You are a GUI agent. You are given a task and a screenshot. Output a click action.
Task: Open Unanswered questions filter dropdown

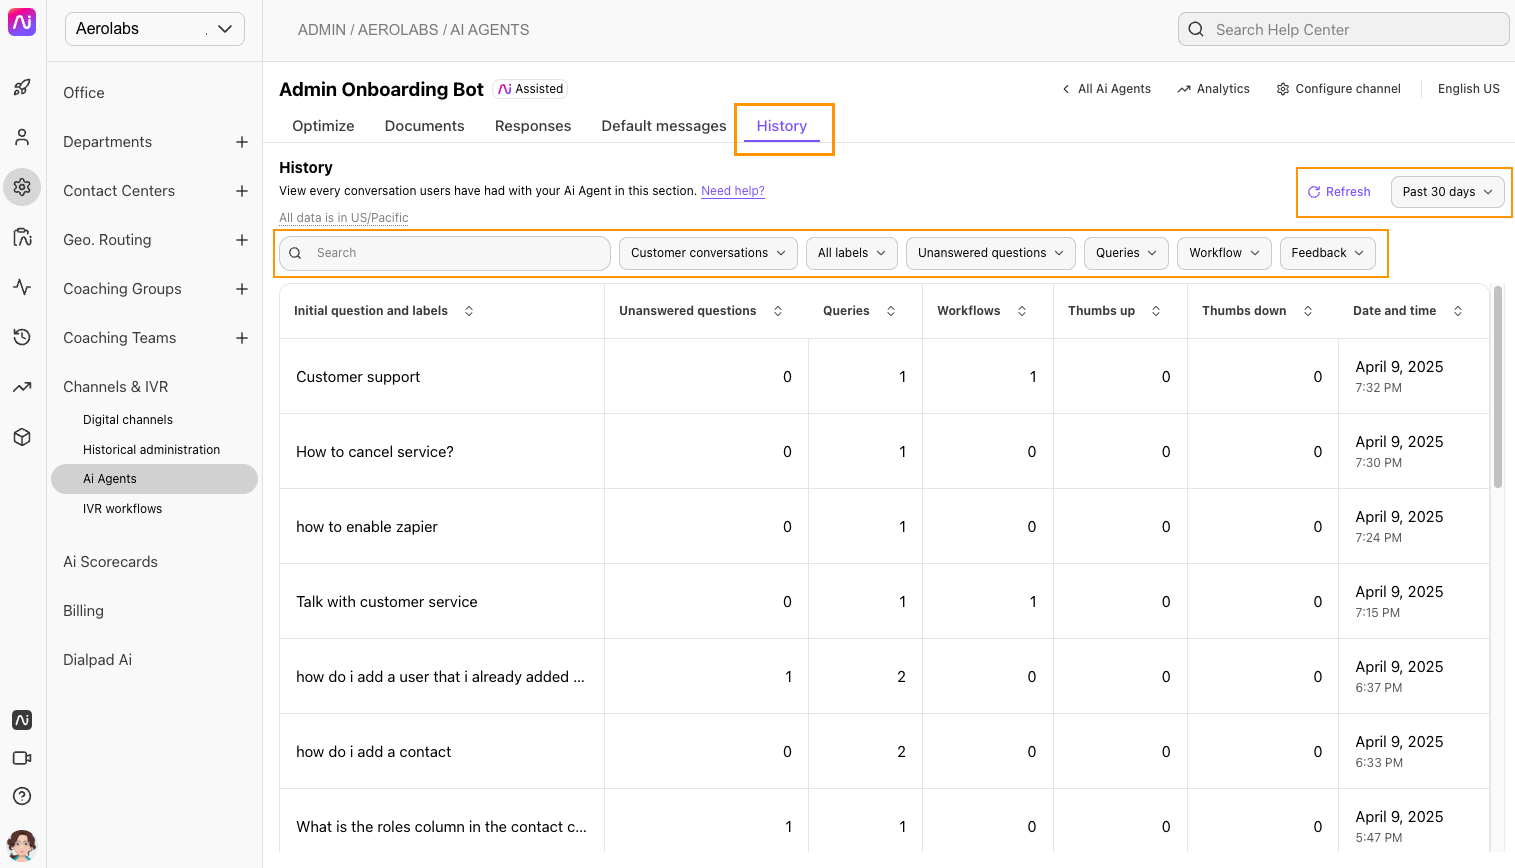click(991, 253)
